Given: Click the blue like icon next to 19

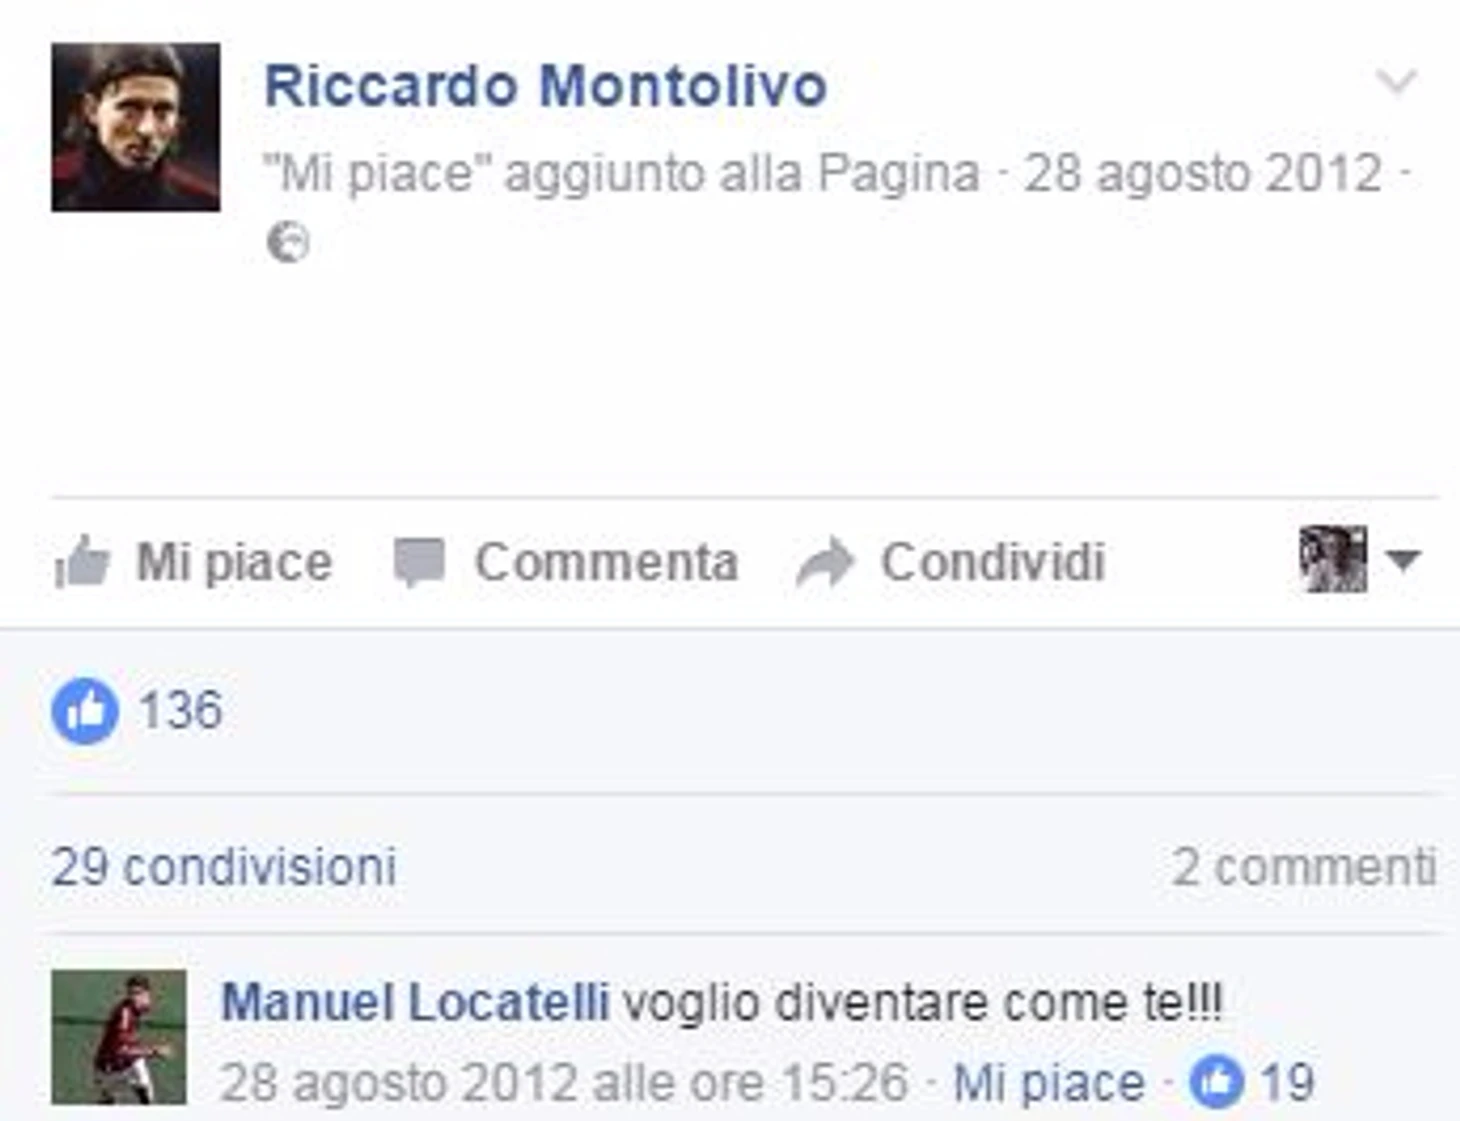Looking at the screenshot, I should click(x=1216, y=1082).
